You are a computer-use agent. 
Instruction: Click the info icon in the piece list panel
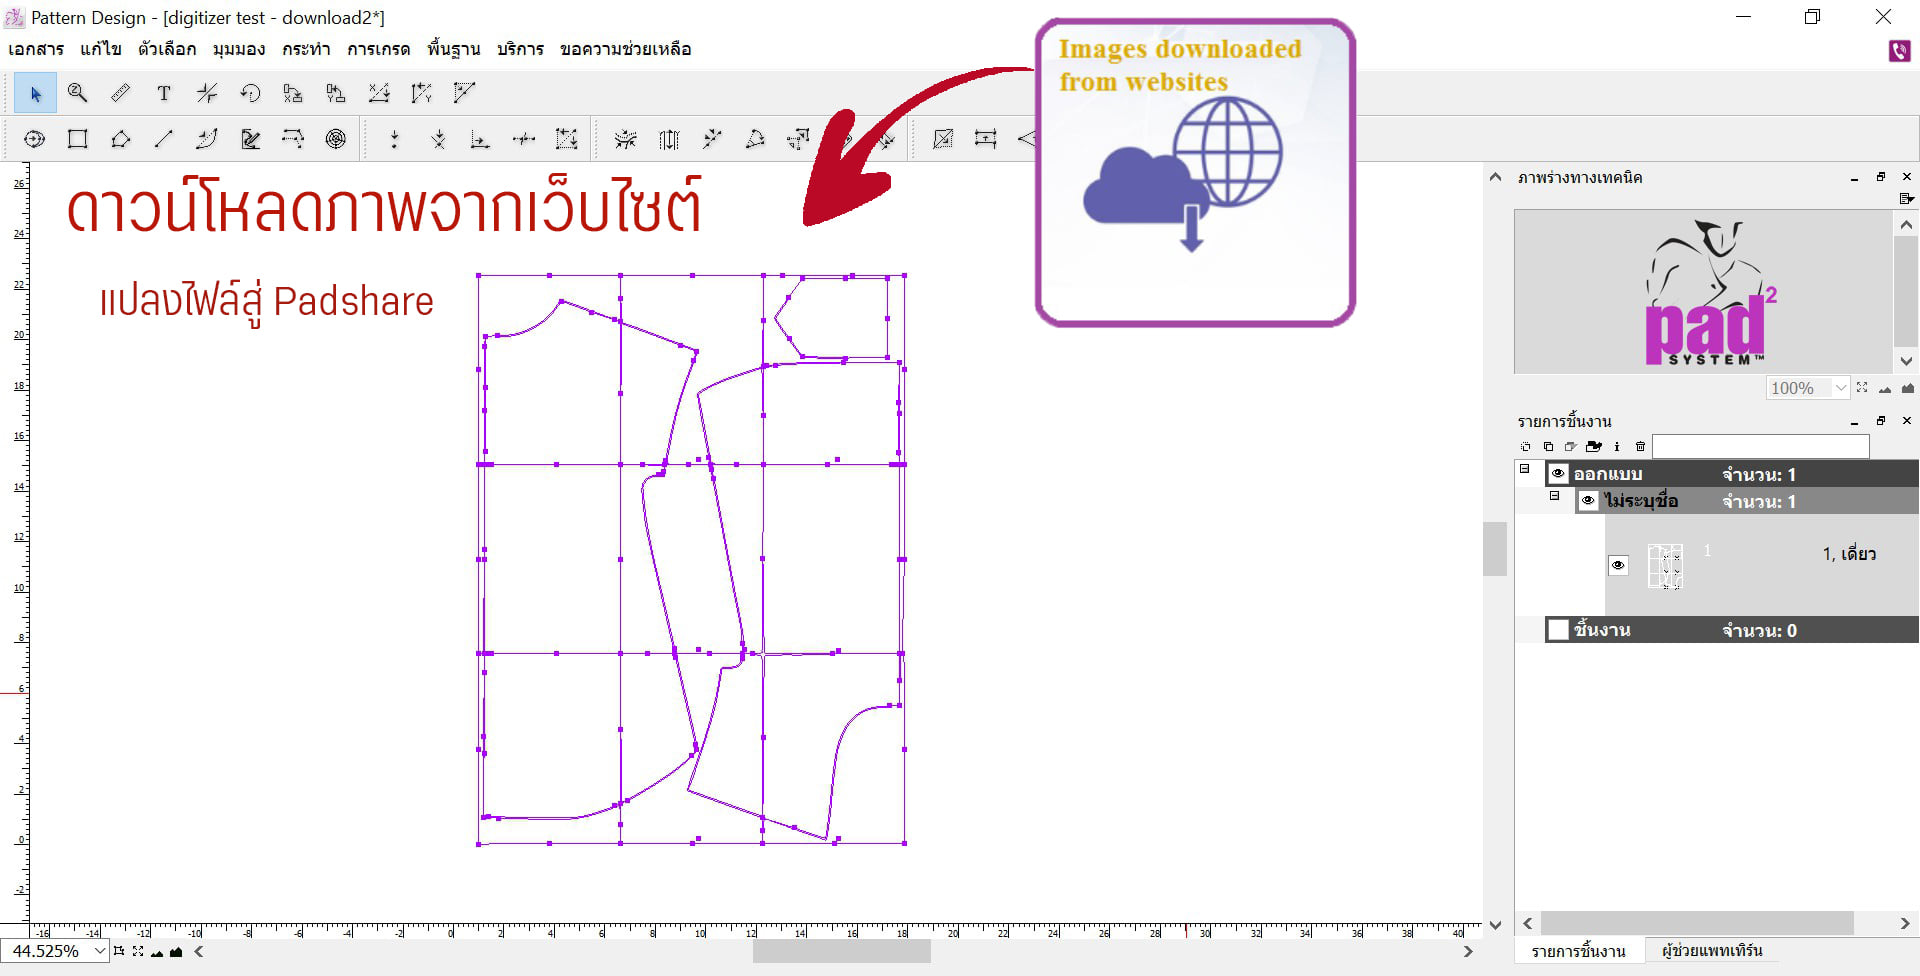(x=1617, y=446)
